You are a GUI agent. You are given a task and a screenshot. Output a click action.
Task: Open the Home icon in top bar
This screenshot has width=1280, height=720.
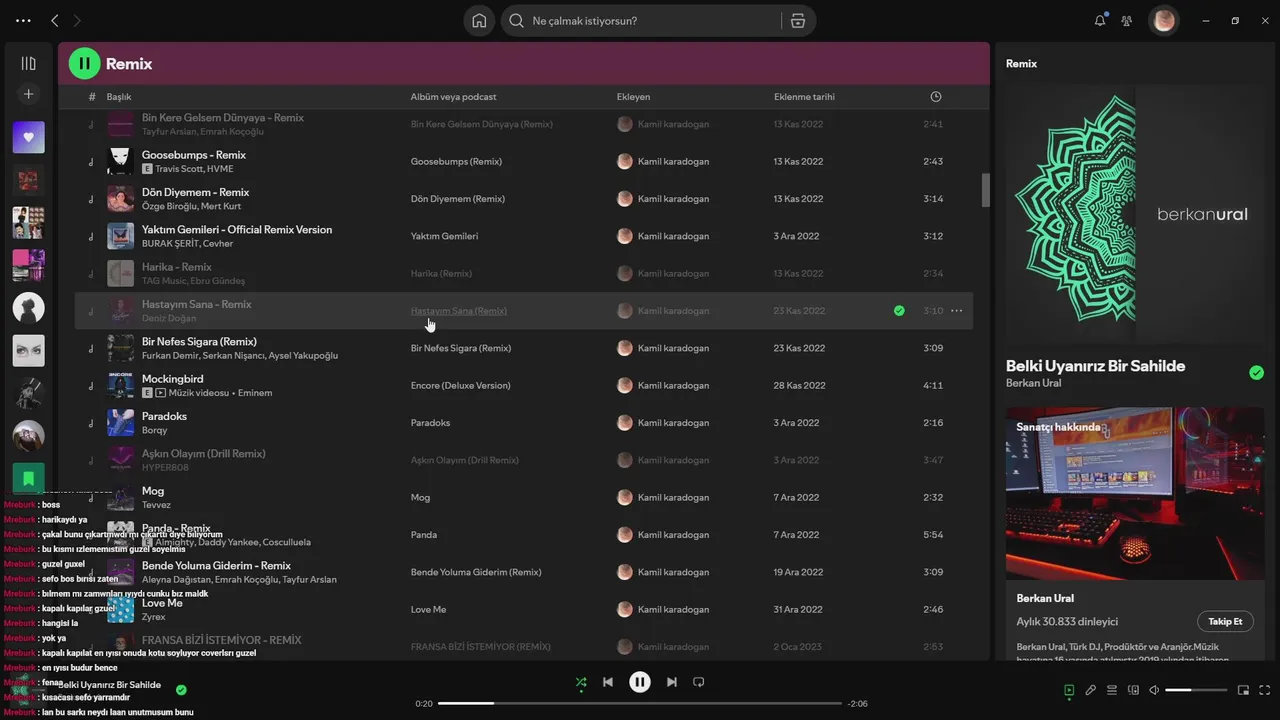click(479, 21)
